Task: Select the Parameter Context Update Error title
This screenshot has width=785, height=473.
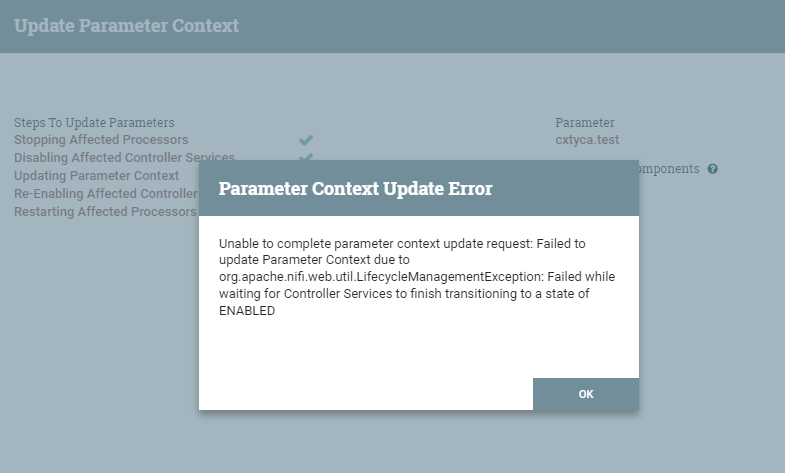Action: (x=355, y=189)
